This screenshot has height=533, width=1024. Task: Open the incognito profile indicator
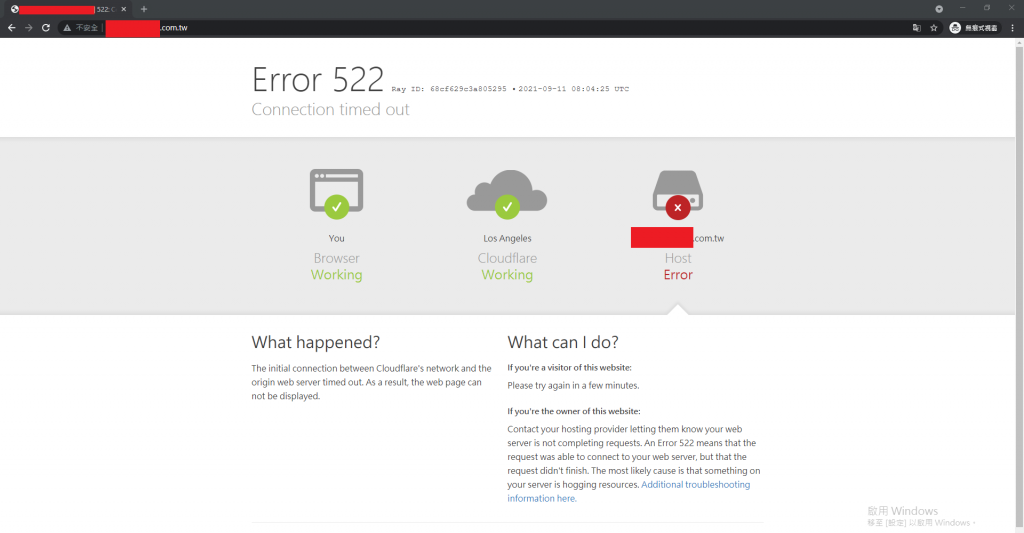[x=973, y=27]
